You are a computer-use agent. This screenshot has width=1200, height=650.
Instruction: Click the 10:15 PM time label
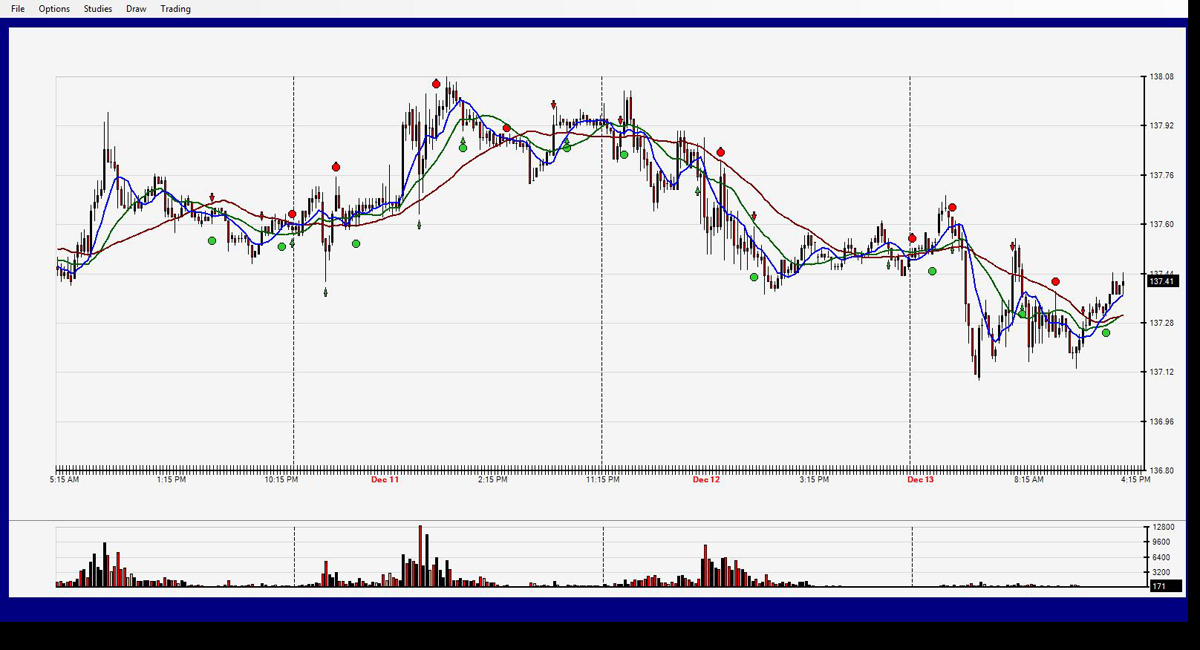281,480
